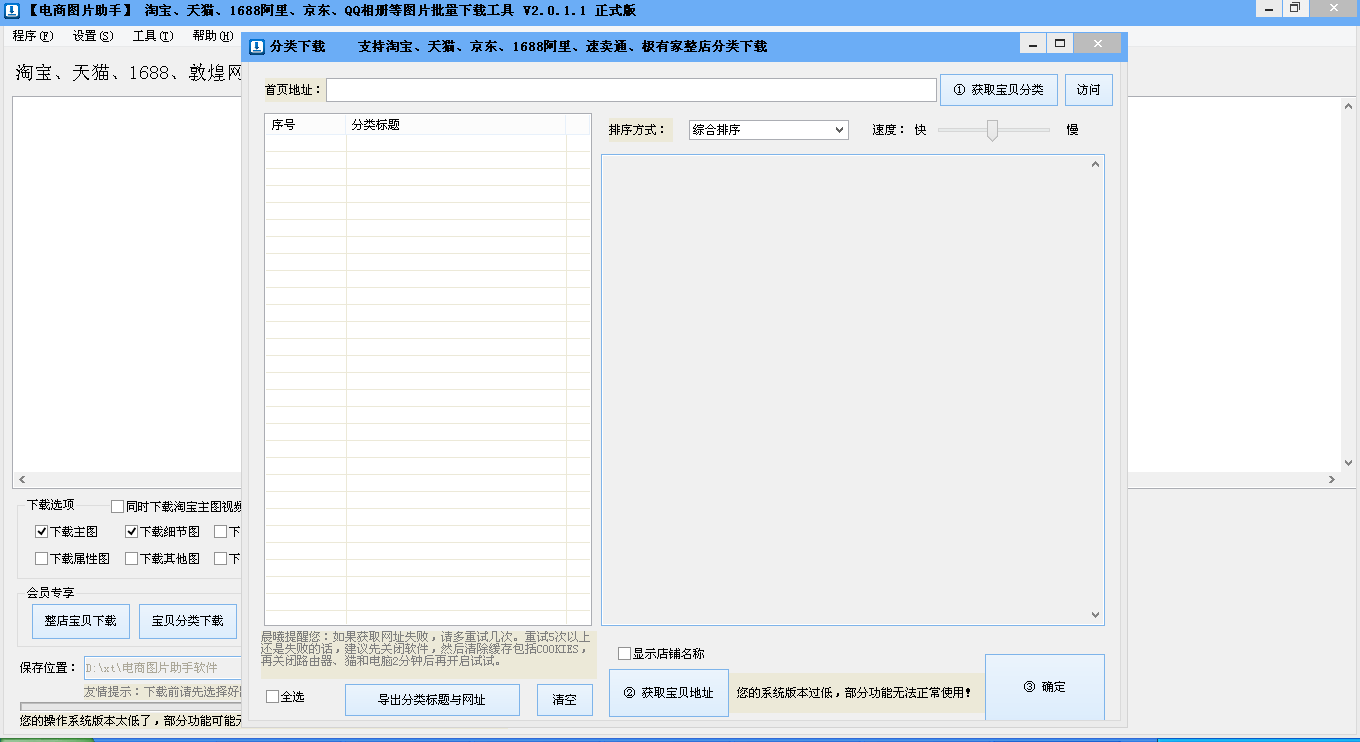The image size is (1360, 742).
Task: Open the 帮助(H) menu
Action: point(213,36)
